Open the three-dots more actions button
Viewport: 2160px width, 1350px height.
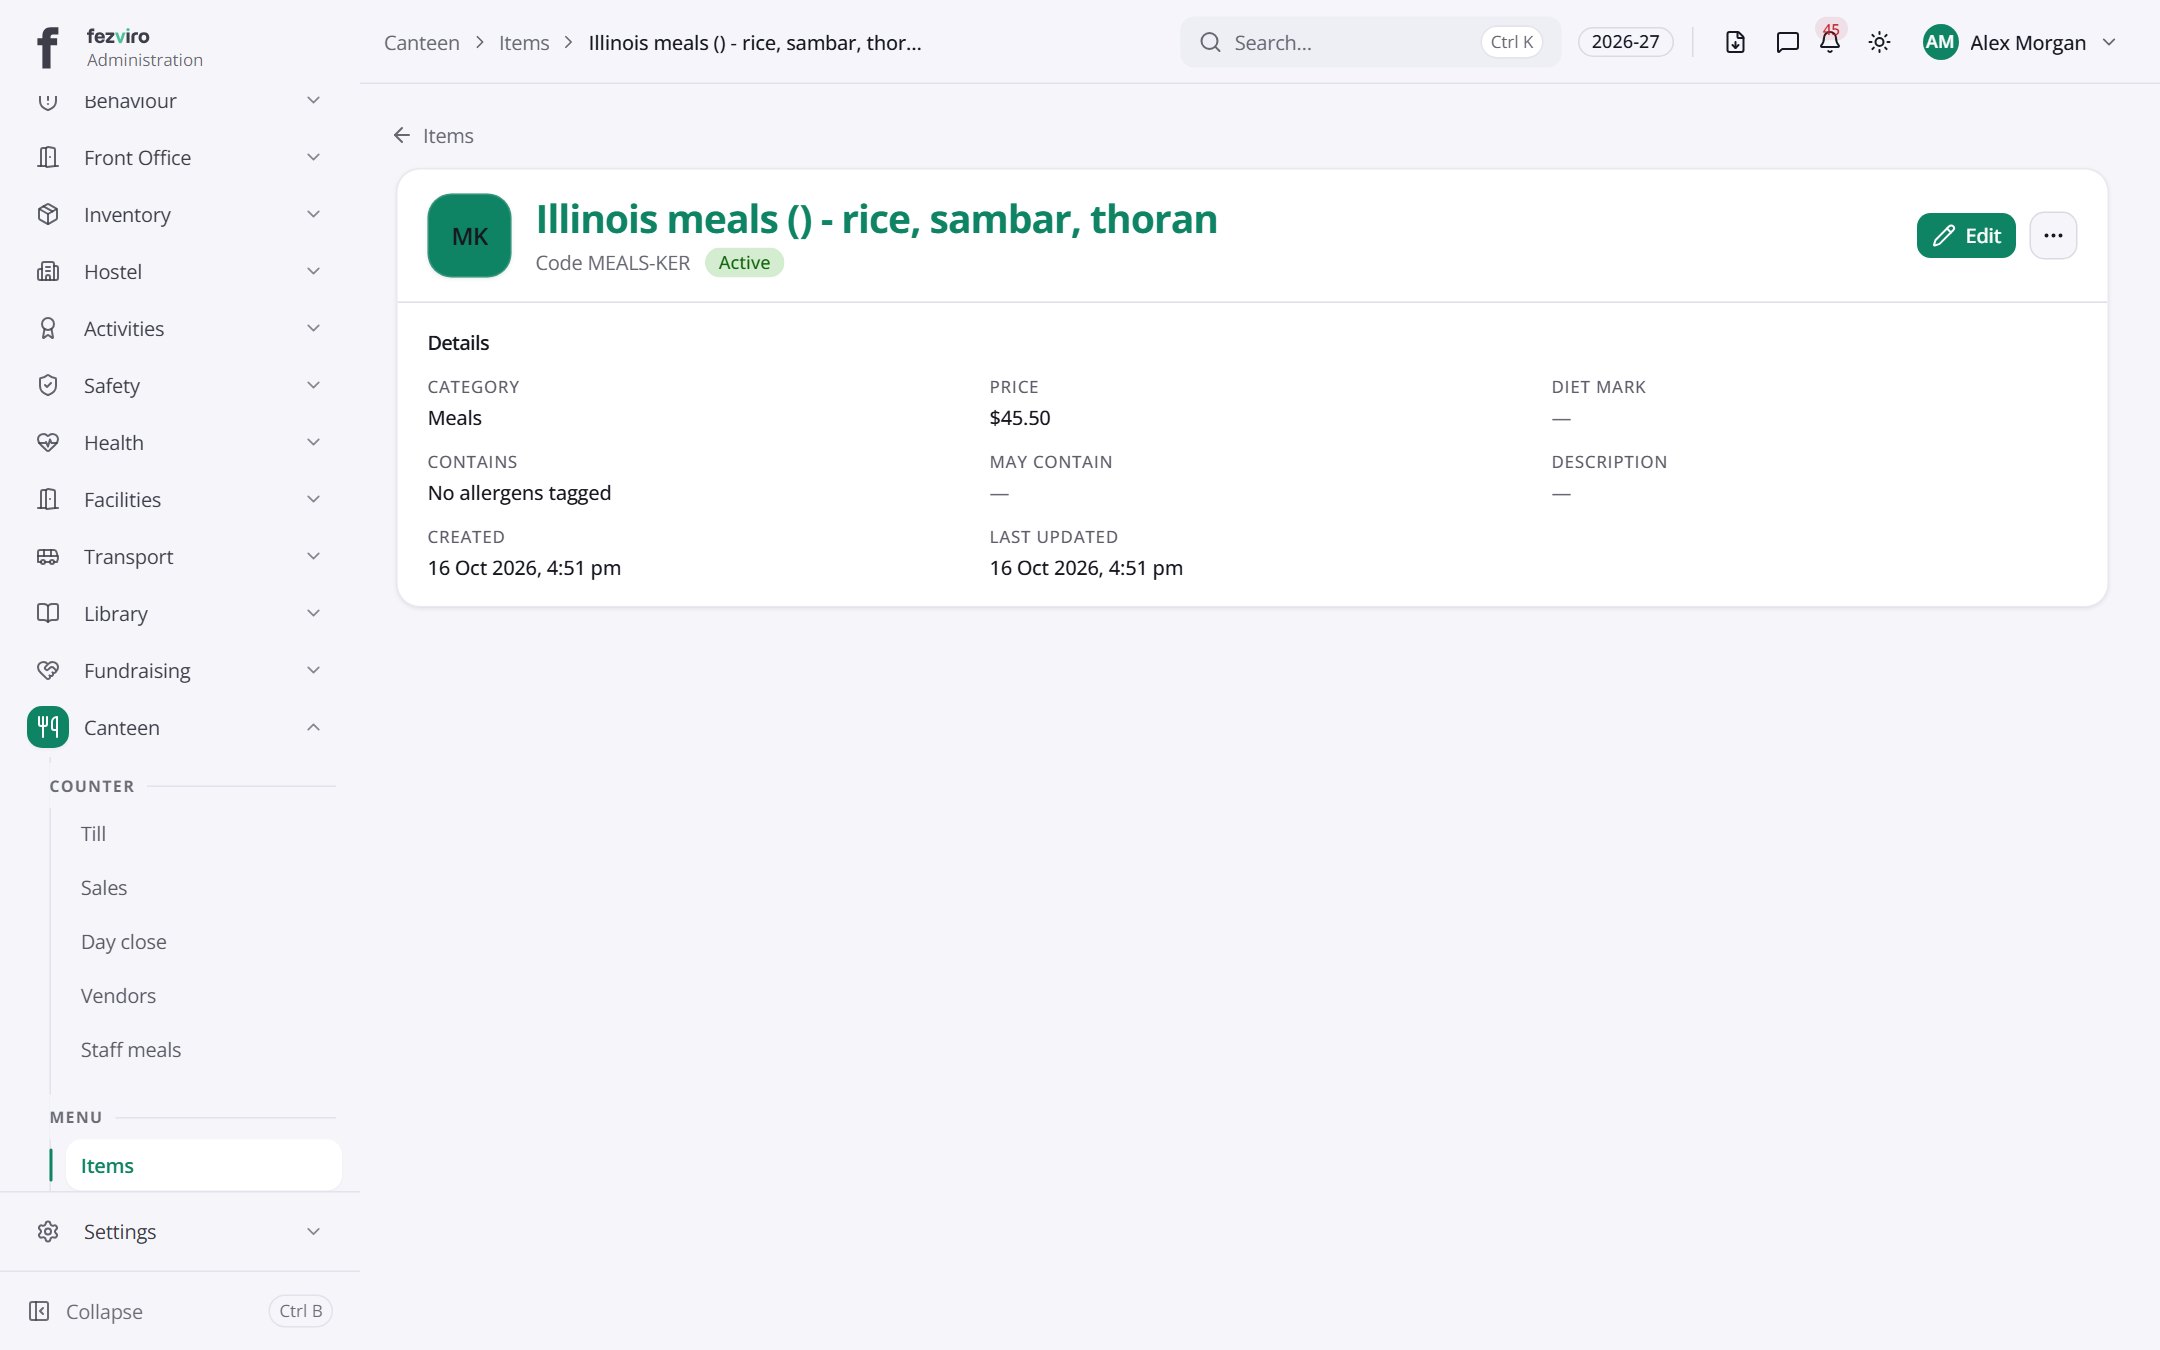[2053, 236]
